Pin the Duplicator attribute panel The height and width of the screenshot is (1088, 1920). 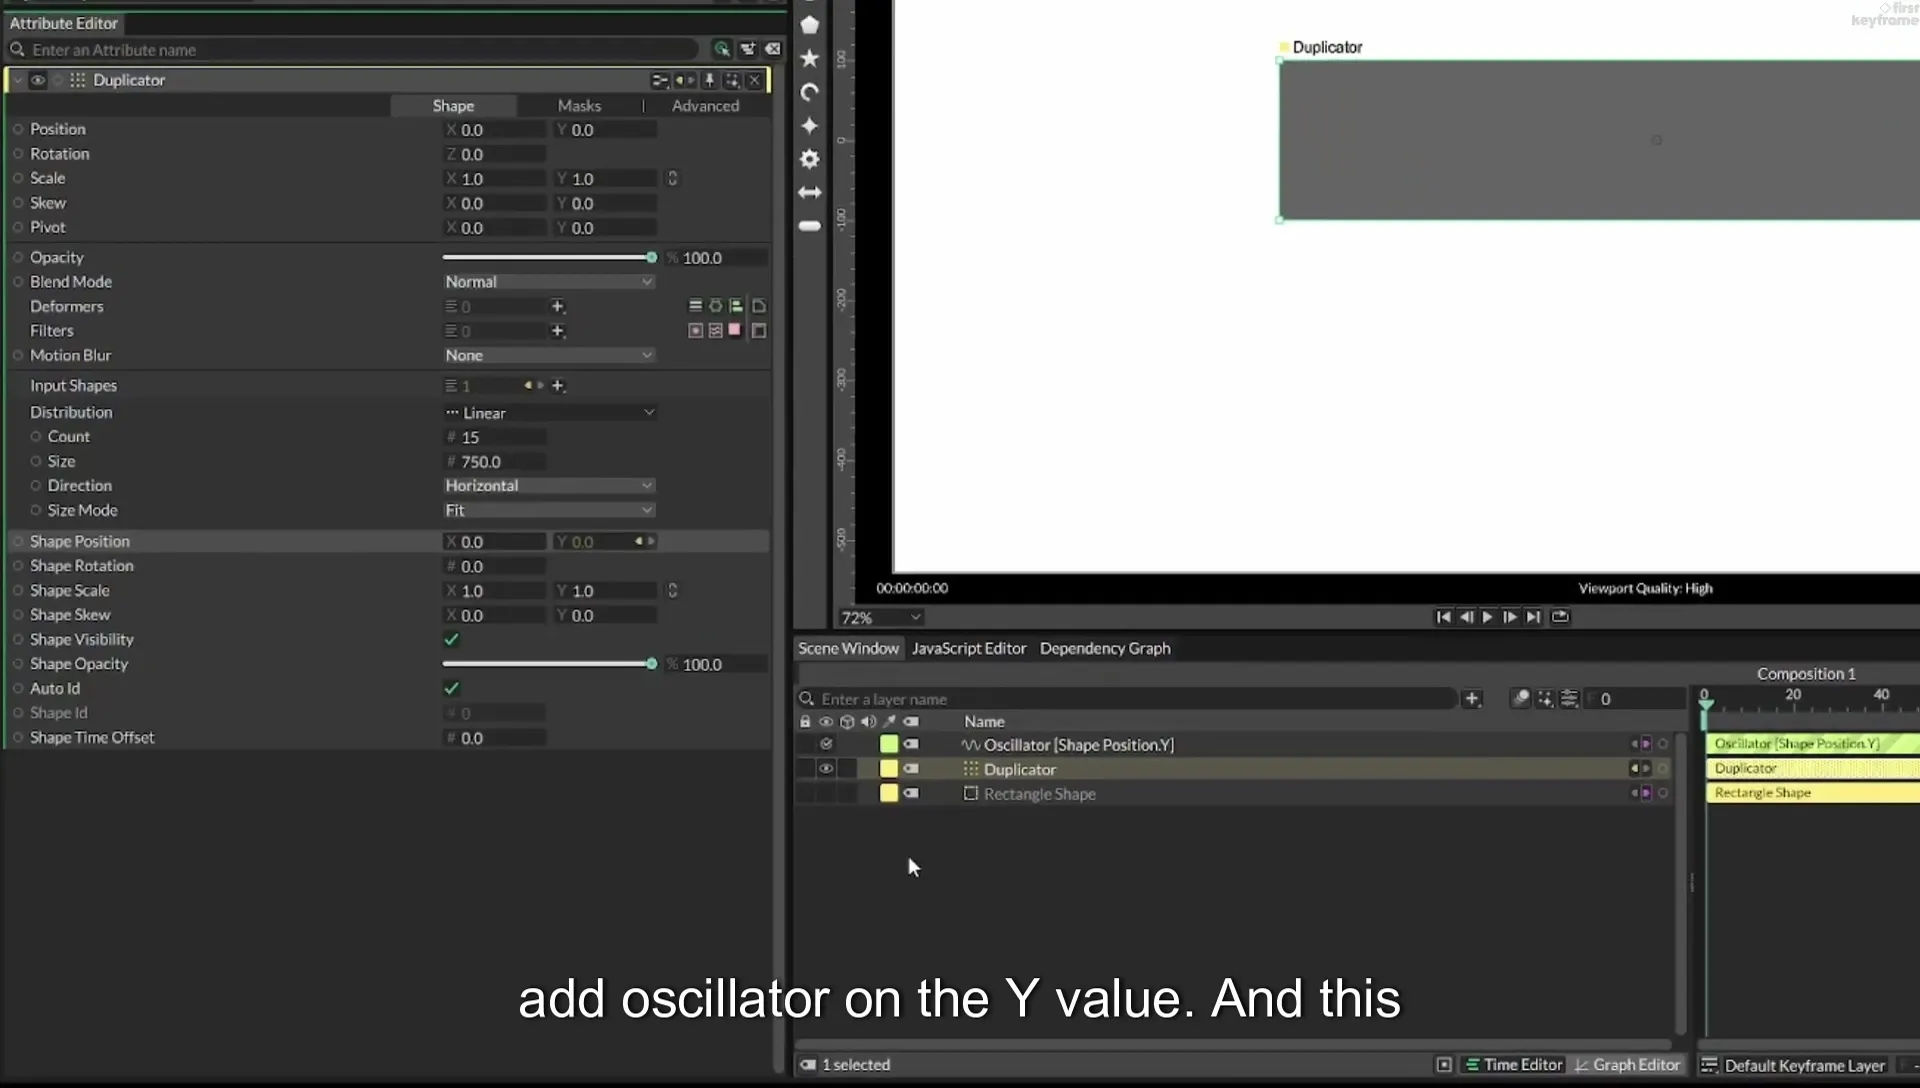(710, 80)
